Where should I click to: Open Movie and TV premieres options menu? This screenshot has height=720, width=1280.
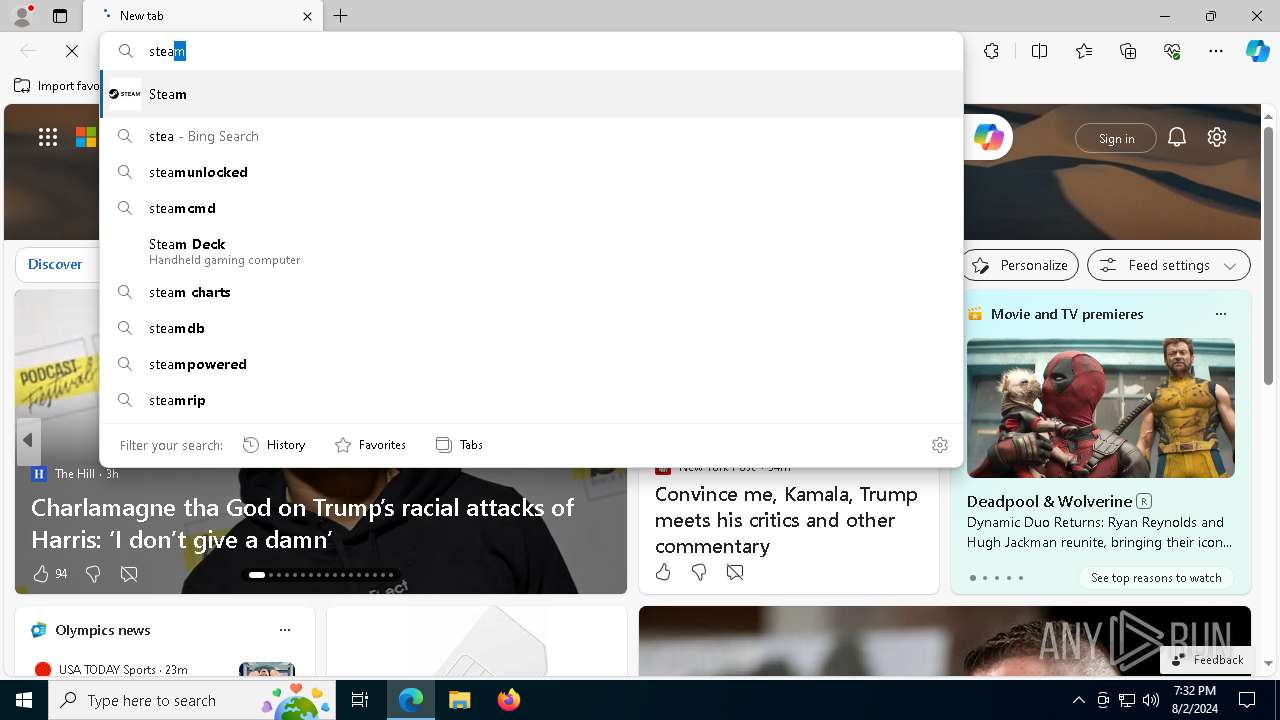[x=1220, y=314]
